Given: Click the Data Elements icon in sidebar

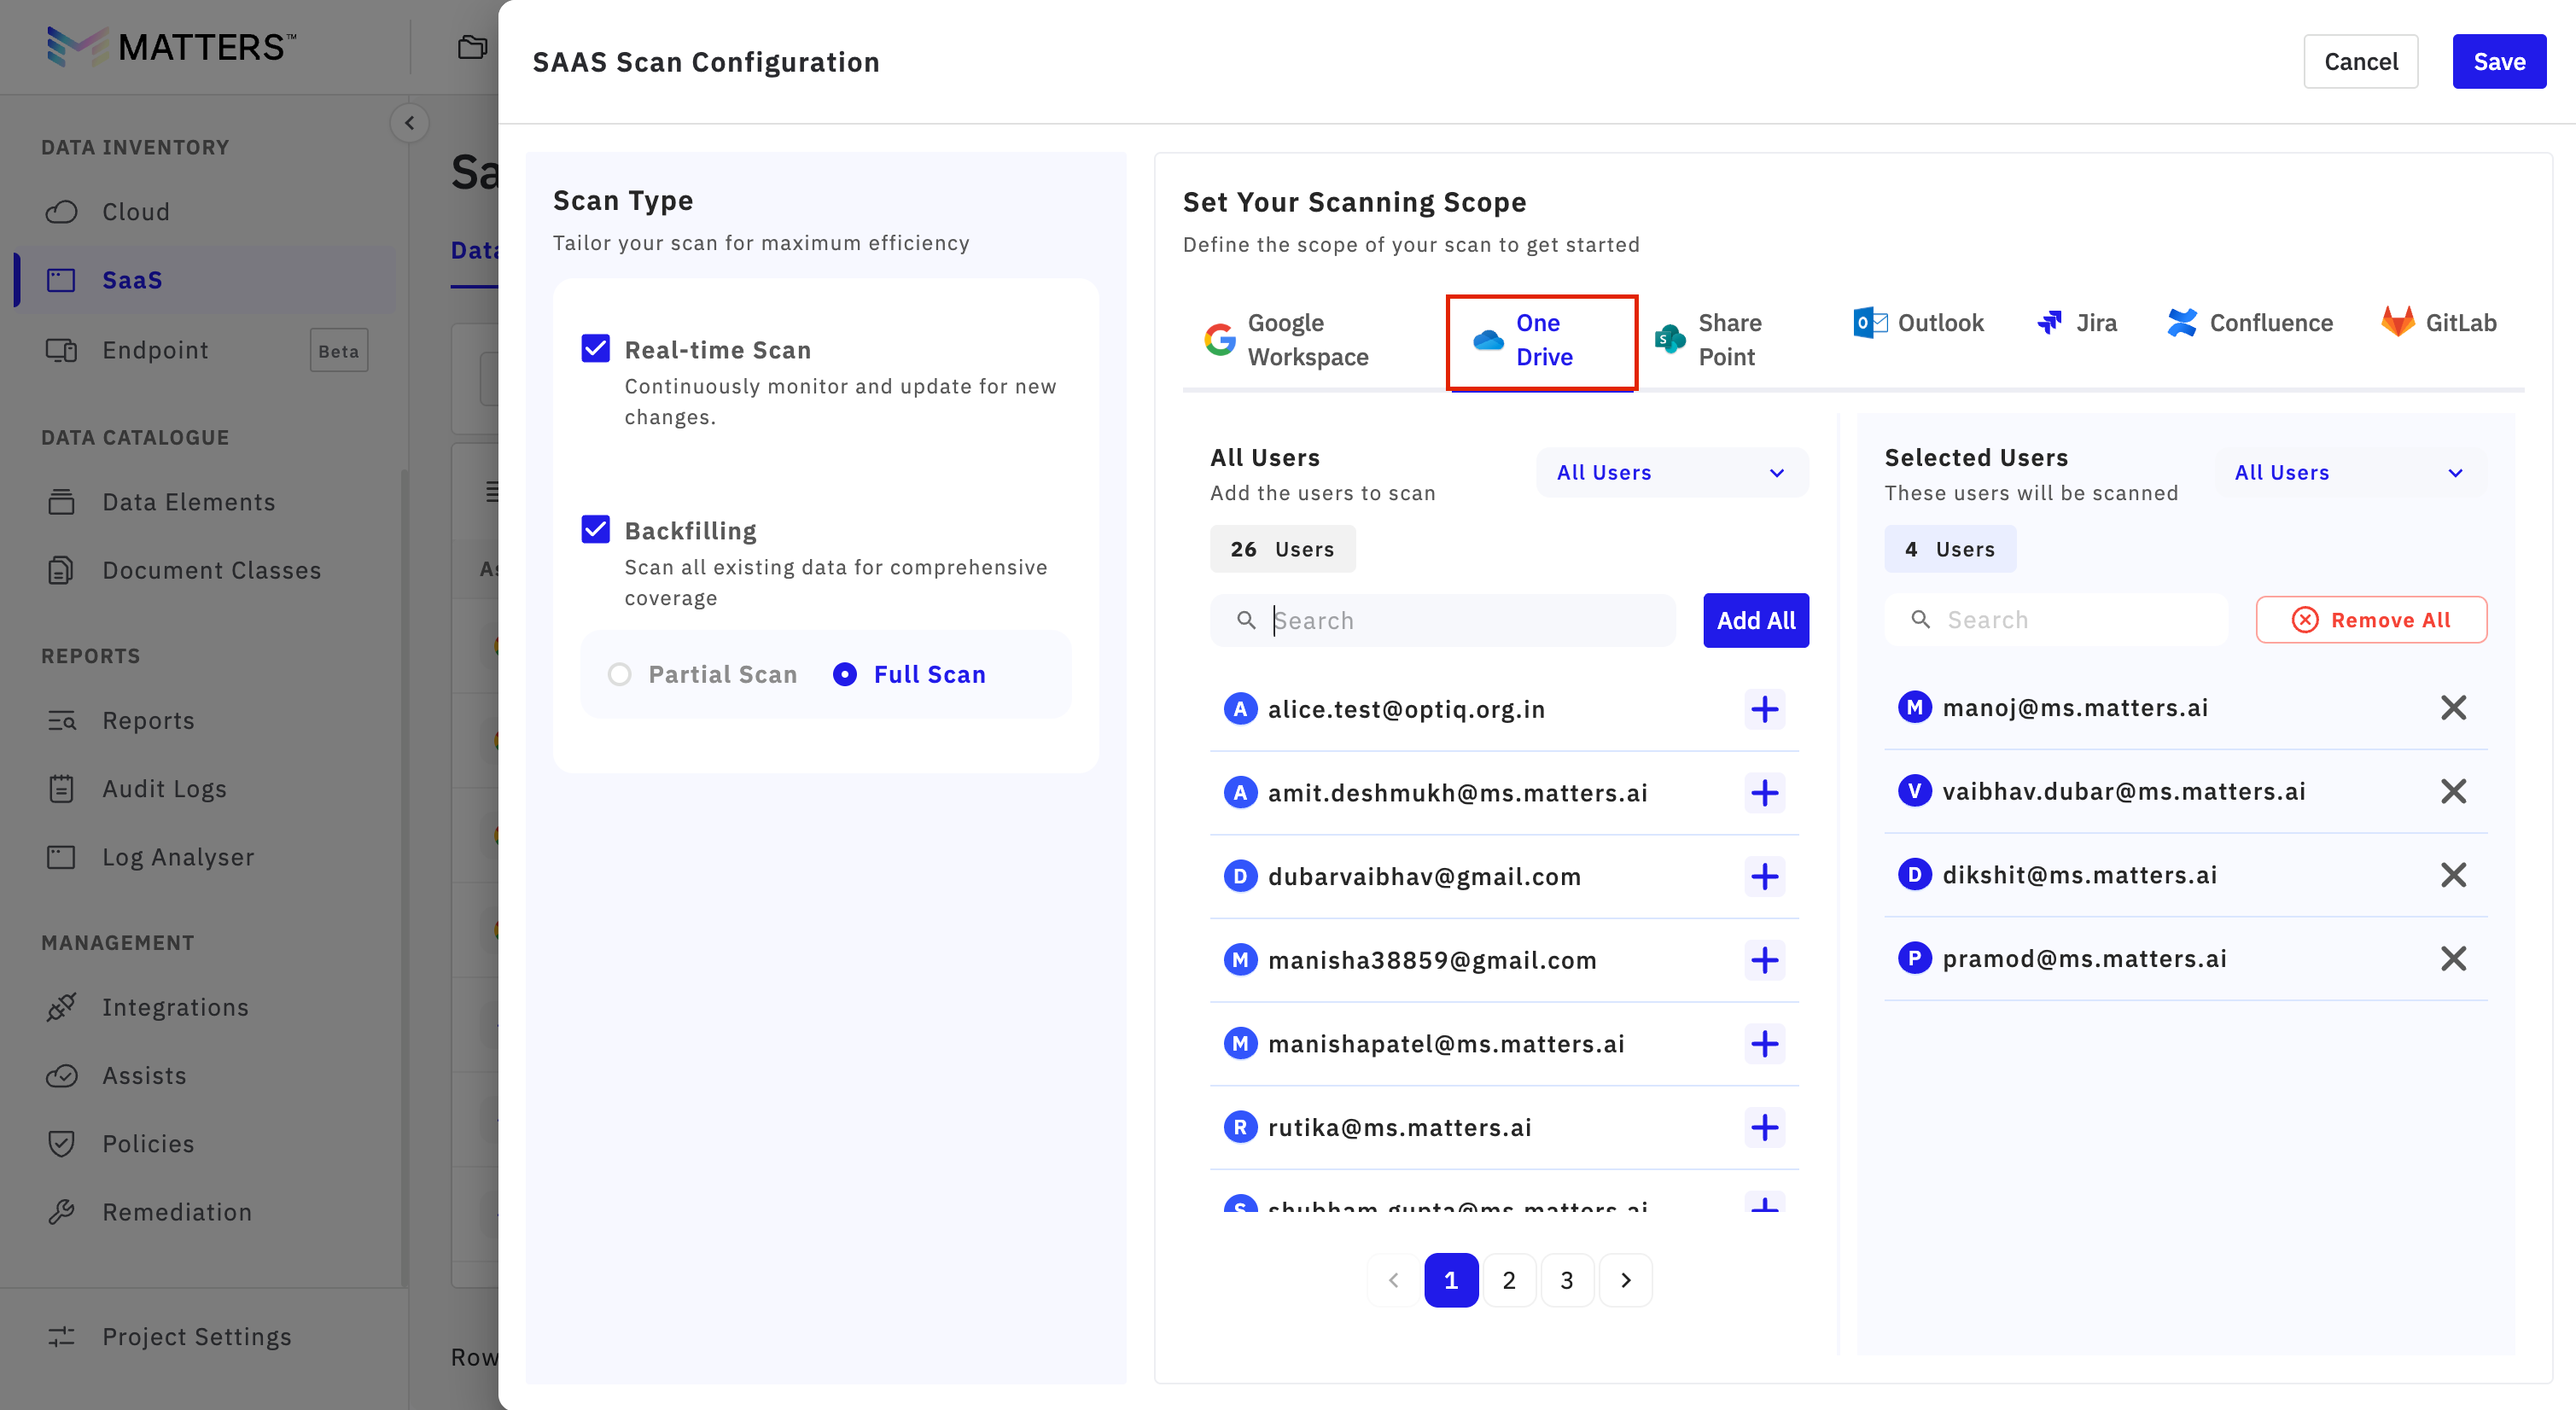Looking at the screenshot, I should (61, 502).
